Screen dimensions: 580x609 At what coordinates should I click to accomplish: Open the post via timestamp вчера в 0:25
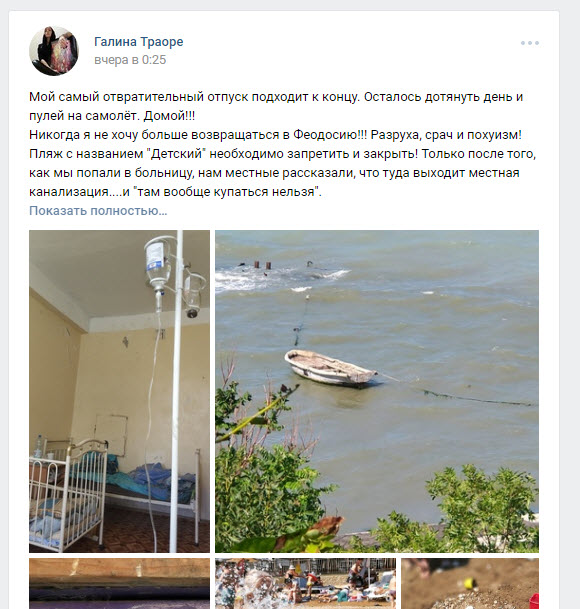[130, 60]
